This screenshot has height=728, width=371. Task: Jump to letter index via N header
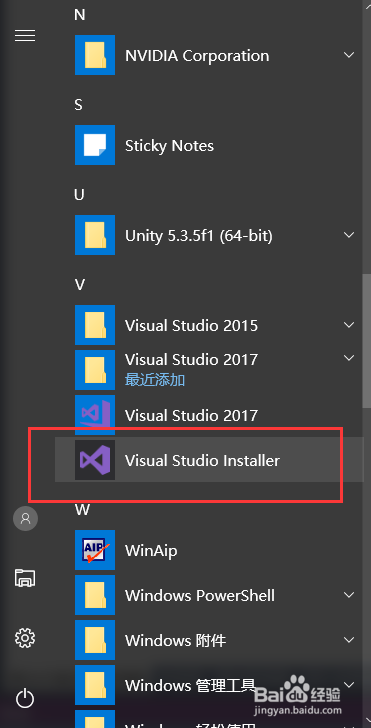(x=80, y=15)
